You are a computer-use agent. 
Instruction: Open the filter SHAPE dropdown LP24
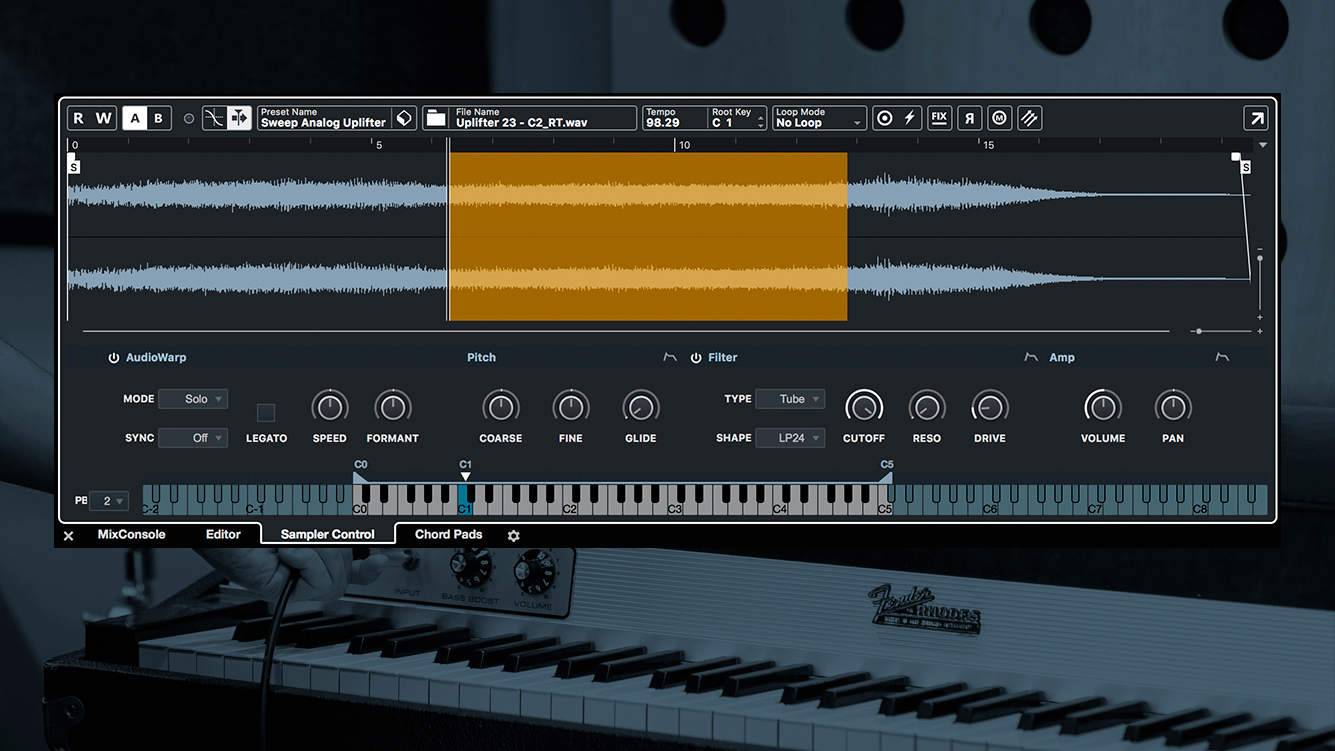[x=790, y=438]
